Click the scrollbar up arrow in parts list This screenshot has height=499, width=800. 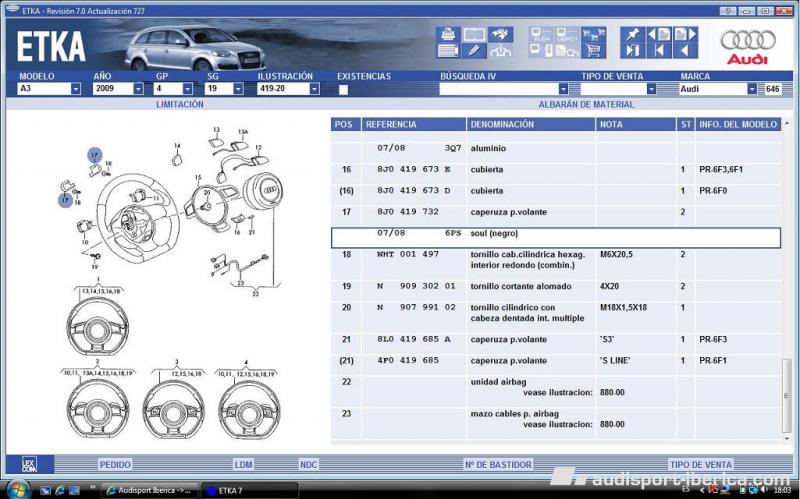[x=786, y=123]
